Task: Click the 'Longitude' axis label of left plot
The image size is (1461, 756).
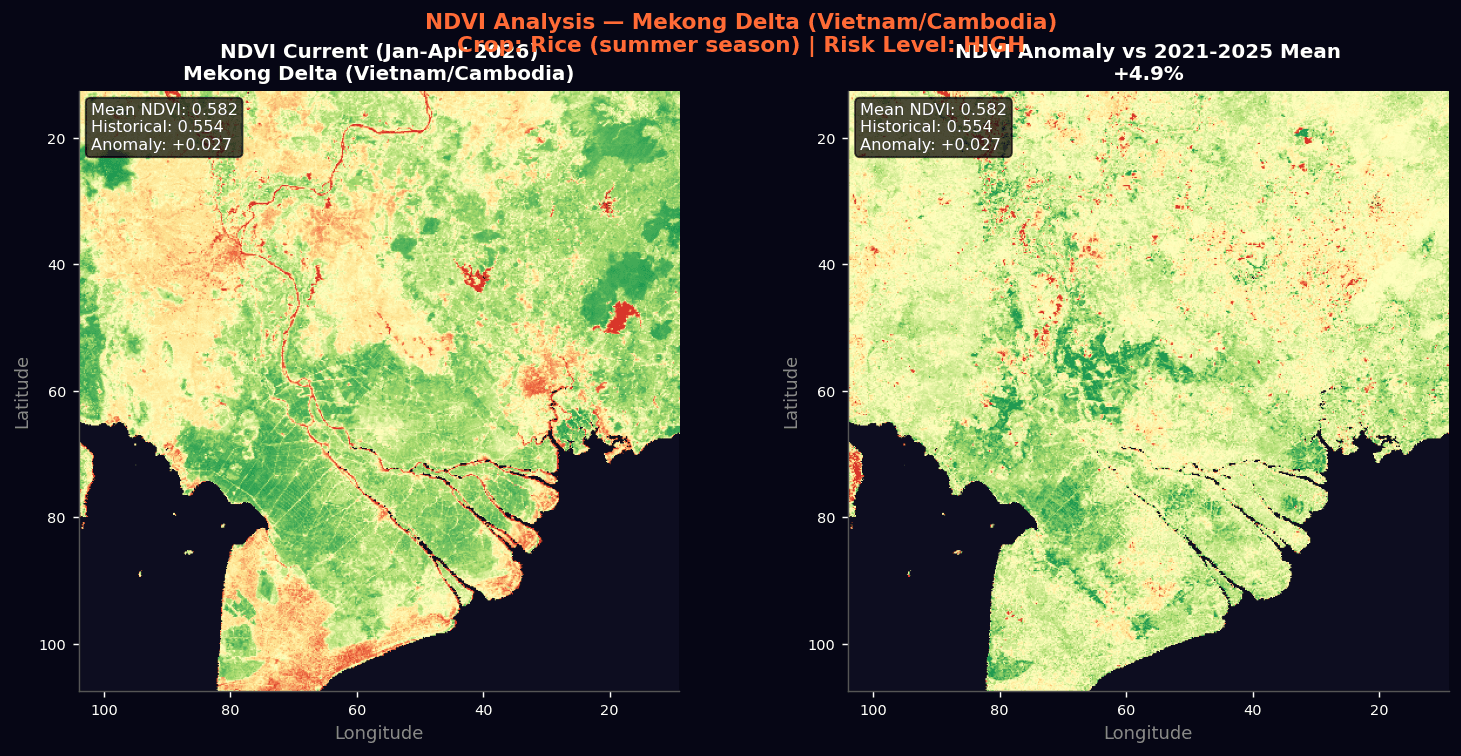Action: pyautogui.click(x=379, y=733)
